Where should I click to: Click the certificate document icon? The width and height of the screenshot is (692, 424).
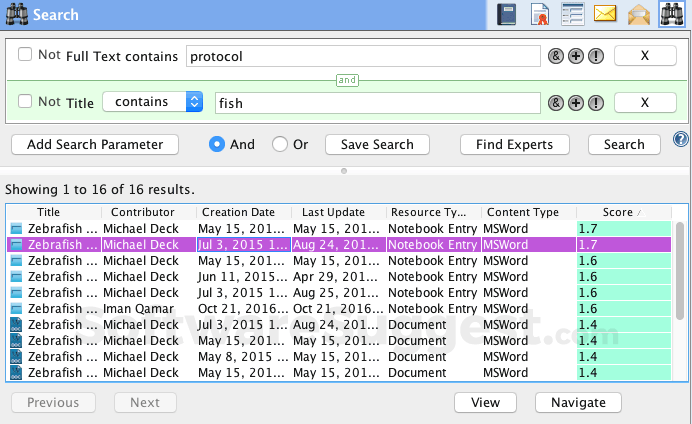540,14
